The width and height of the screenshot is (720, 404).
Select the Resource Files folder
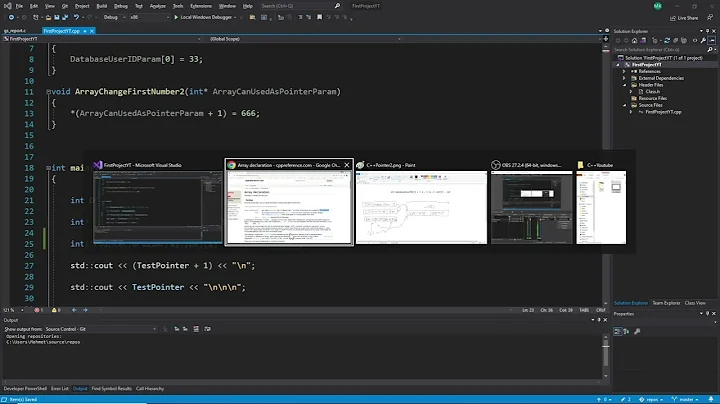click(x=652, y=98)
